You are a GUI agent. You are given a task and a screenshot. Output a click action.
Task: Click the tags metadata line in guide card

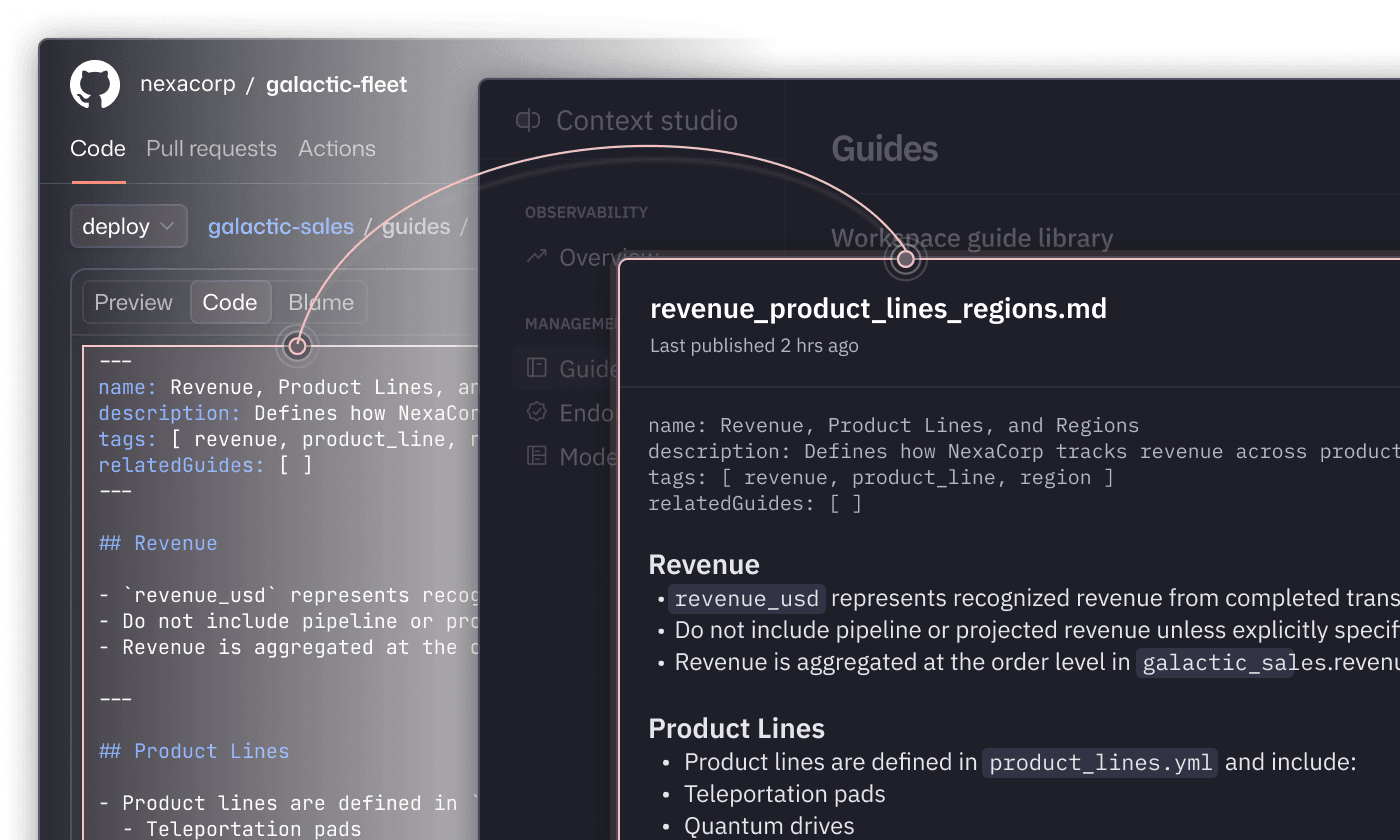[x=881, y=477]
